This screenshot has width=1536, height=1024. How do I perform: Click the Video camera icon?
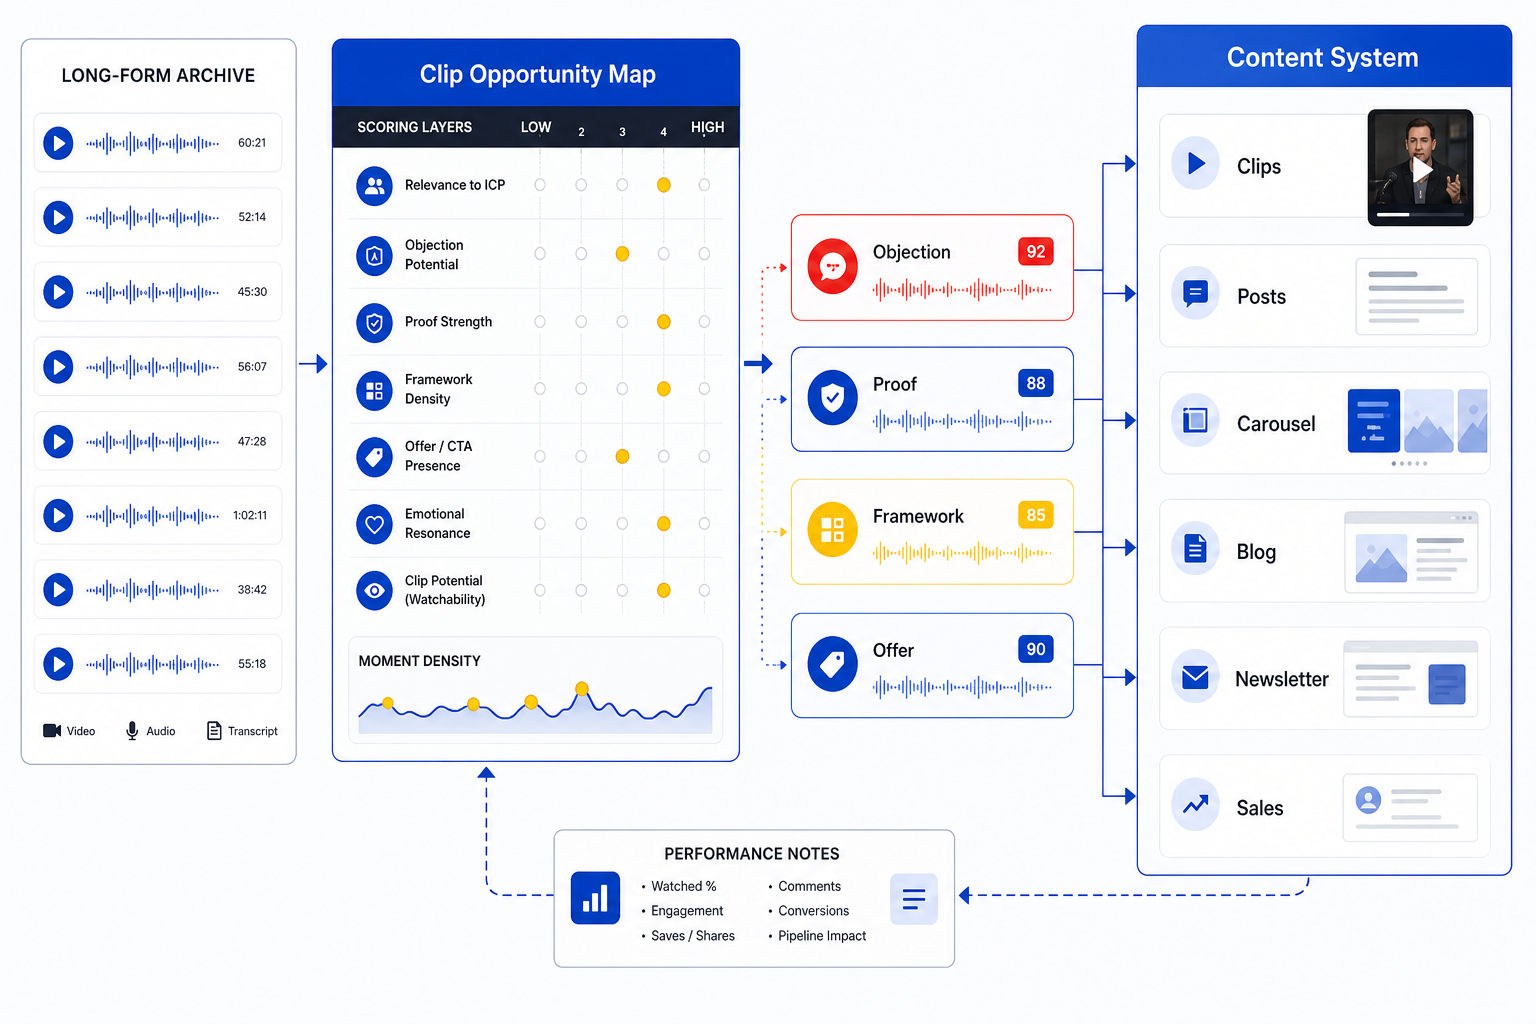click(52, 731)
